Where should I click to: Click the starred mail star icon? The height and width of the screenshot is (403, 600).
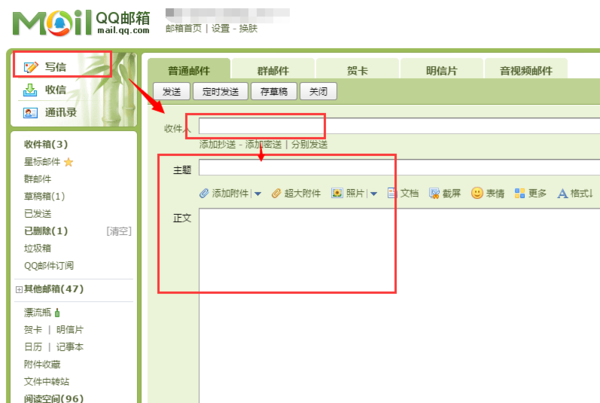point(68,162)
